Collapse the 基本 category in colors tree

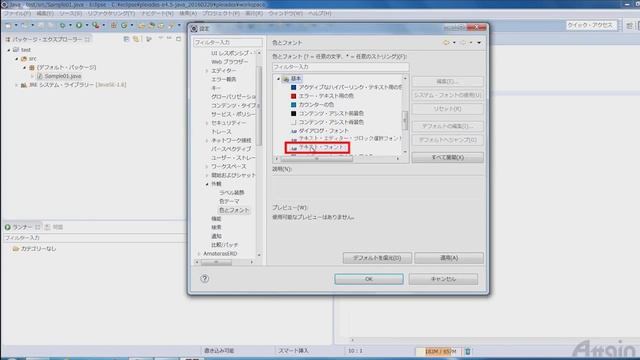(279, 78)
